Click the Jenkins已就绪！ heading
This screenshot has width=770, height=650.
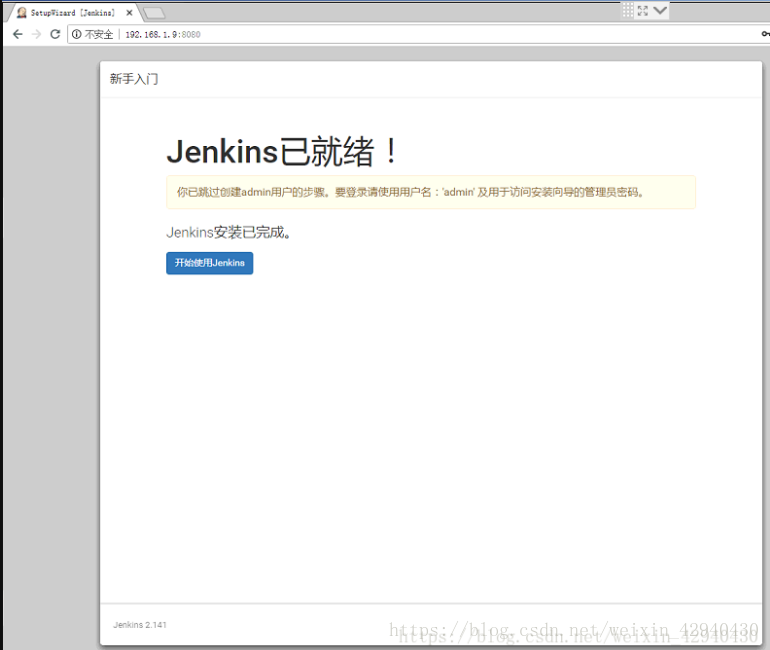[x=282, y=151]
